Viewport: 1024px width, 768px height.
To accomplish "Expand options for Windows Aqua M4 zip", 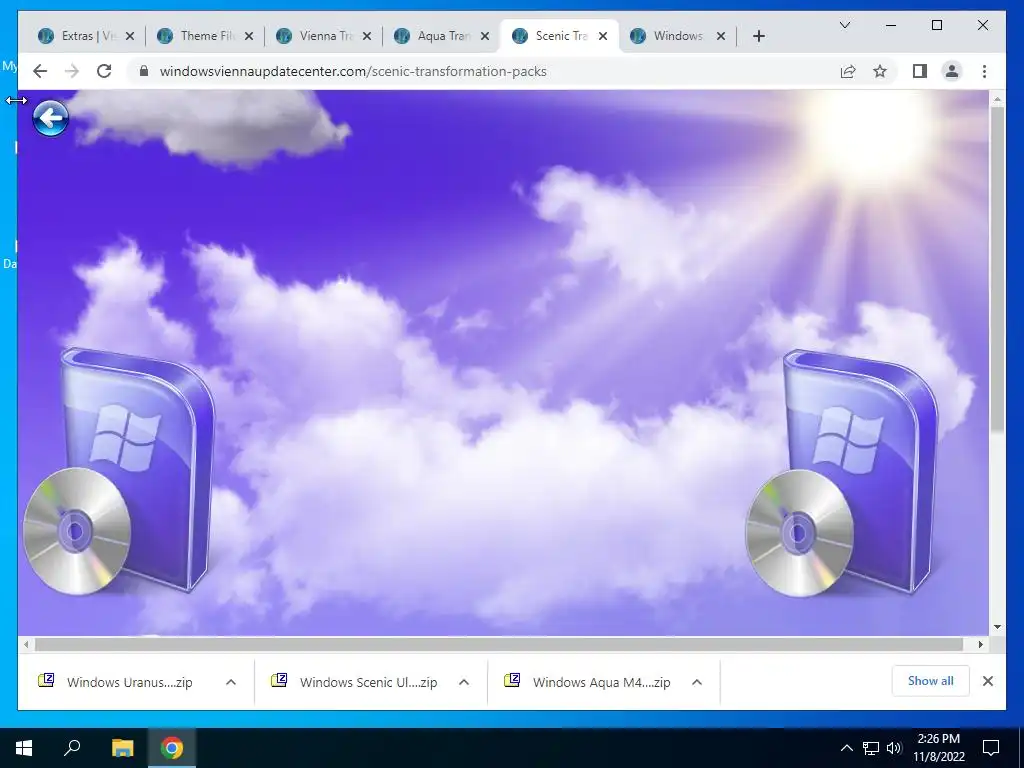I will 697,682.
